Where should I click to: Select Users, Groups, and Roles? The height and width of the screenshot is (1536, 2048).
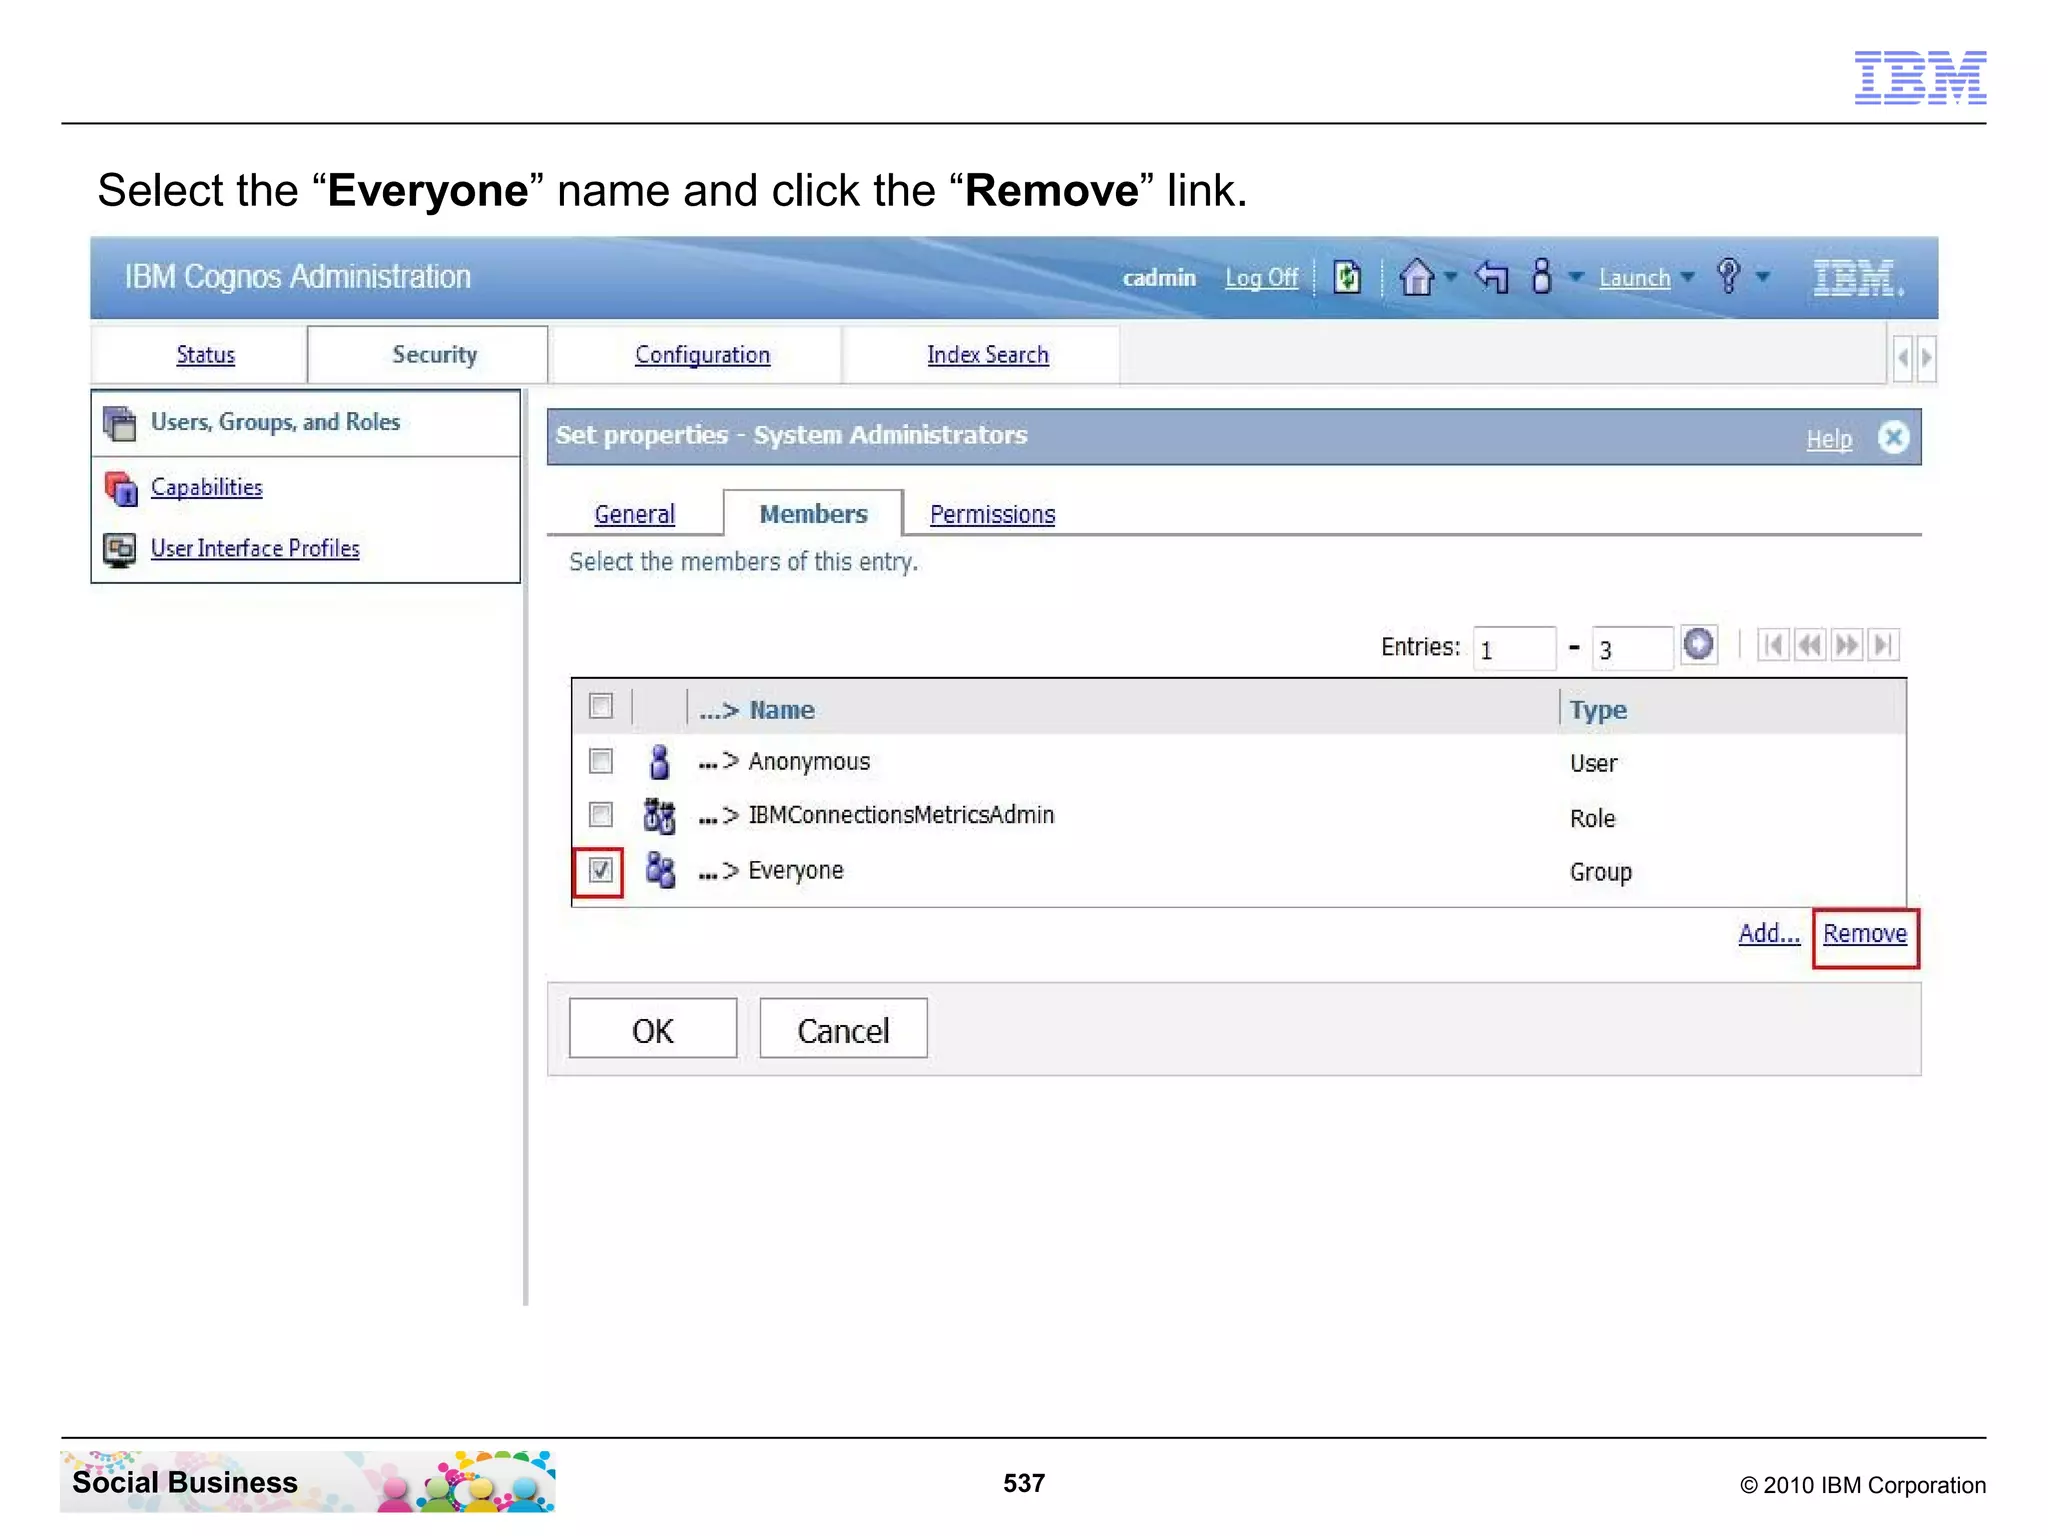tap(275, 422)
